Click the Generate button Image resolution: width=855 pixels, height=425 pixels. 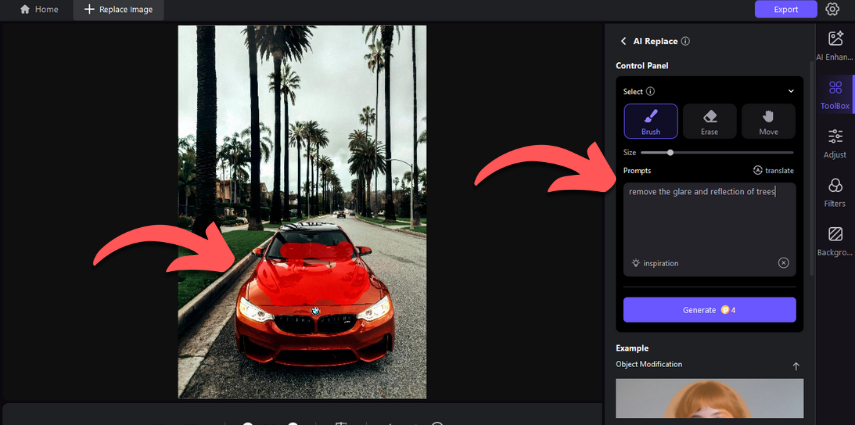[709, 310]
